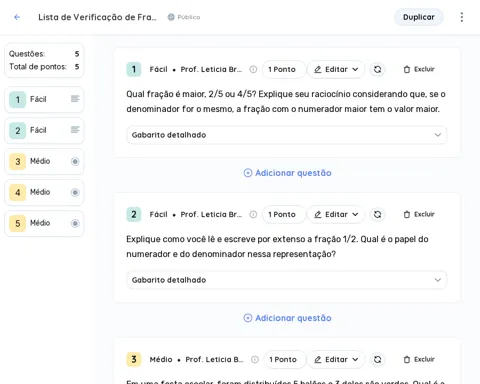Delete question 3 with Excluir
This screenshot has height=384, width=480.
click(x=419, y=359)
